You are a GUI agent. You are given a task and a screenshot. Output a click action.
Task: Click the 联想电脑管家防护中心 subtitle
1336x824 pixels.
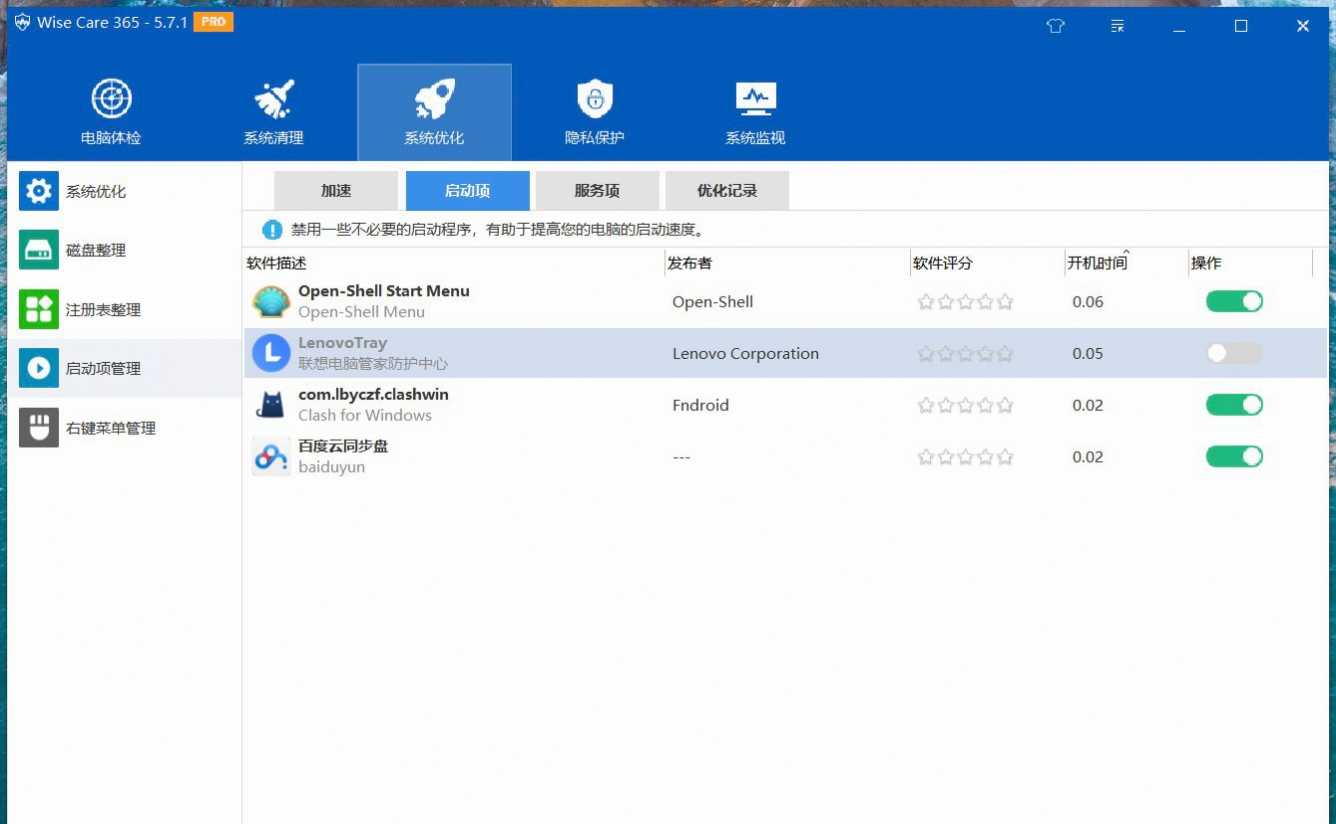[373, 364]
